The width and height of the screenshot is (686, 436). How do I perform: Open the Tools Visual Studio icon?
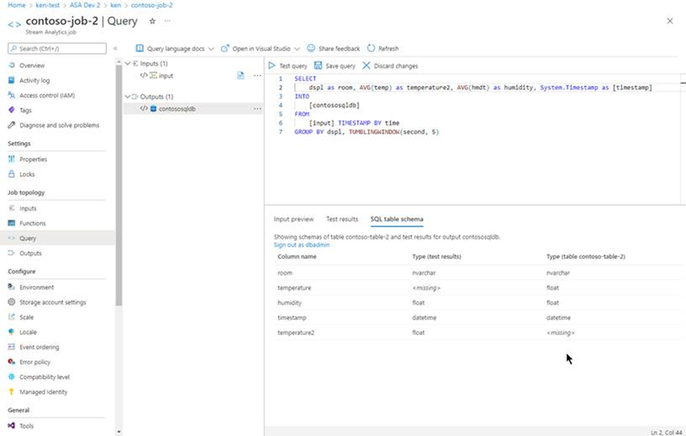pyautogui.click(x=11, y=426)
